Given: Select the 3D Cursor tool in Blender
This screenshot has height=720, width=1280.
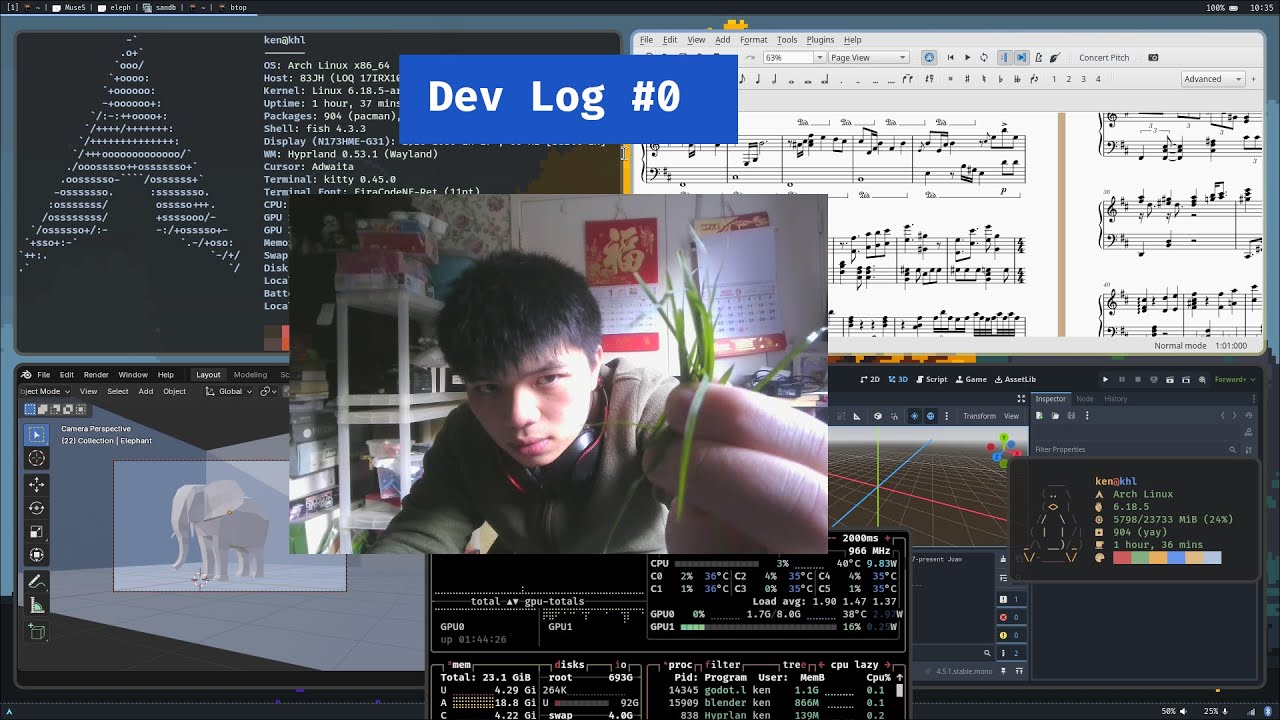Looking at the screenshot, I should point(36,458).
